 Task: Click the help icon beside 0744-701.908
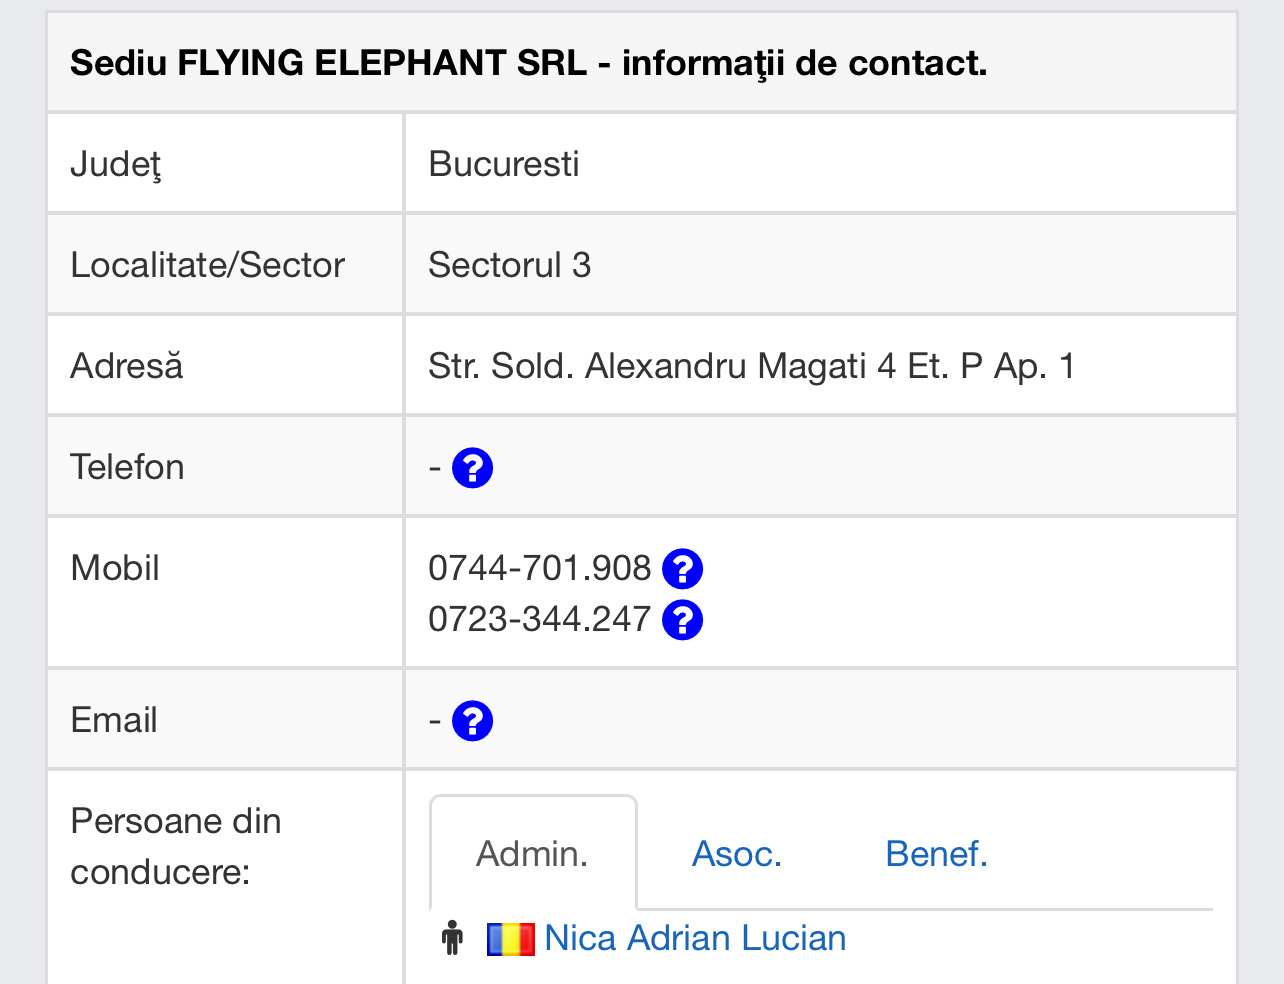[682, 569]
